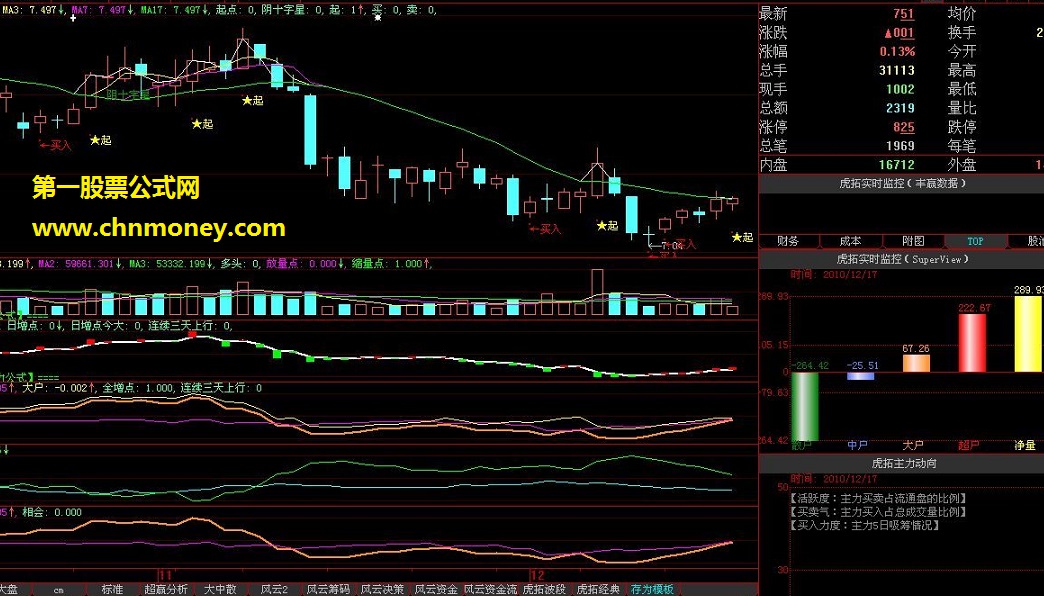
Task: Click the 涨幅 value 0.13%
Action: click(x=897, y=51)
